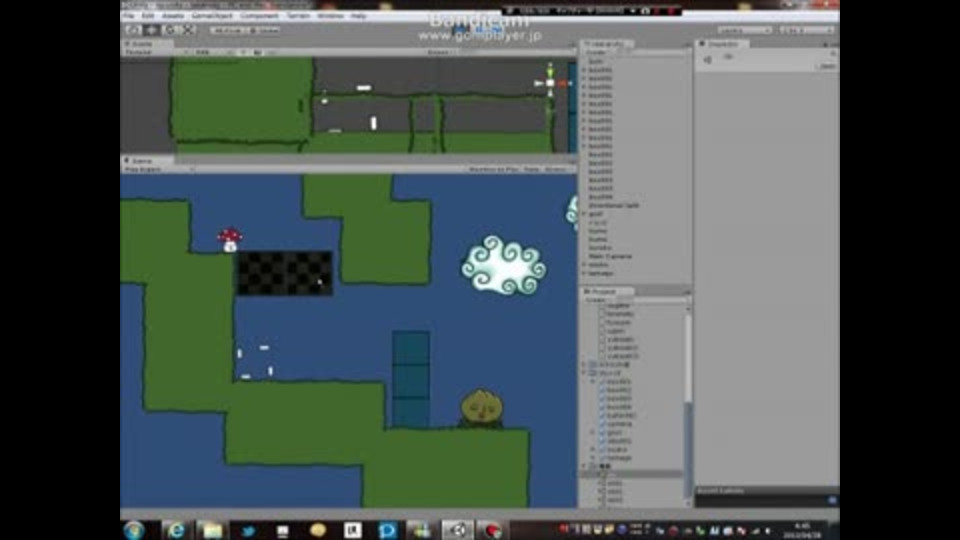Click the Scene view orientation gizmo
The height and width of the screenshot is (540, 960).
click(x=550, y=82)
